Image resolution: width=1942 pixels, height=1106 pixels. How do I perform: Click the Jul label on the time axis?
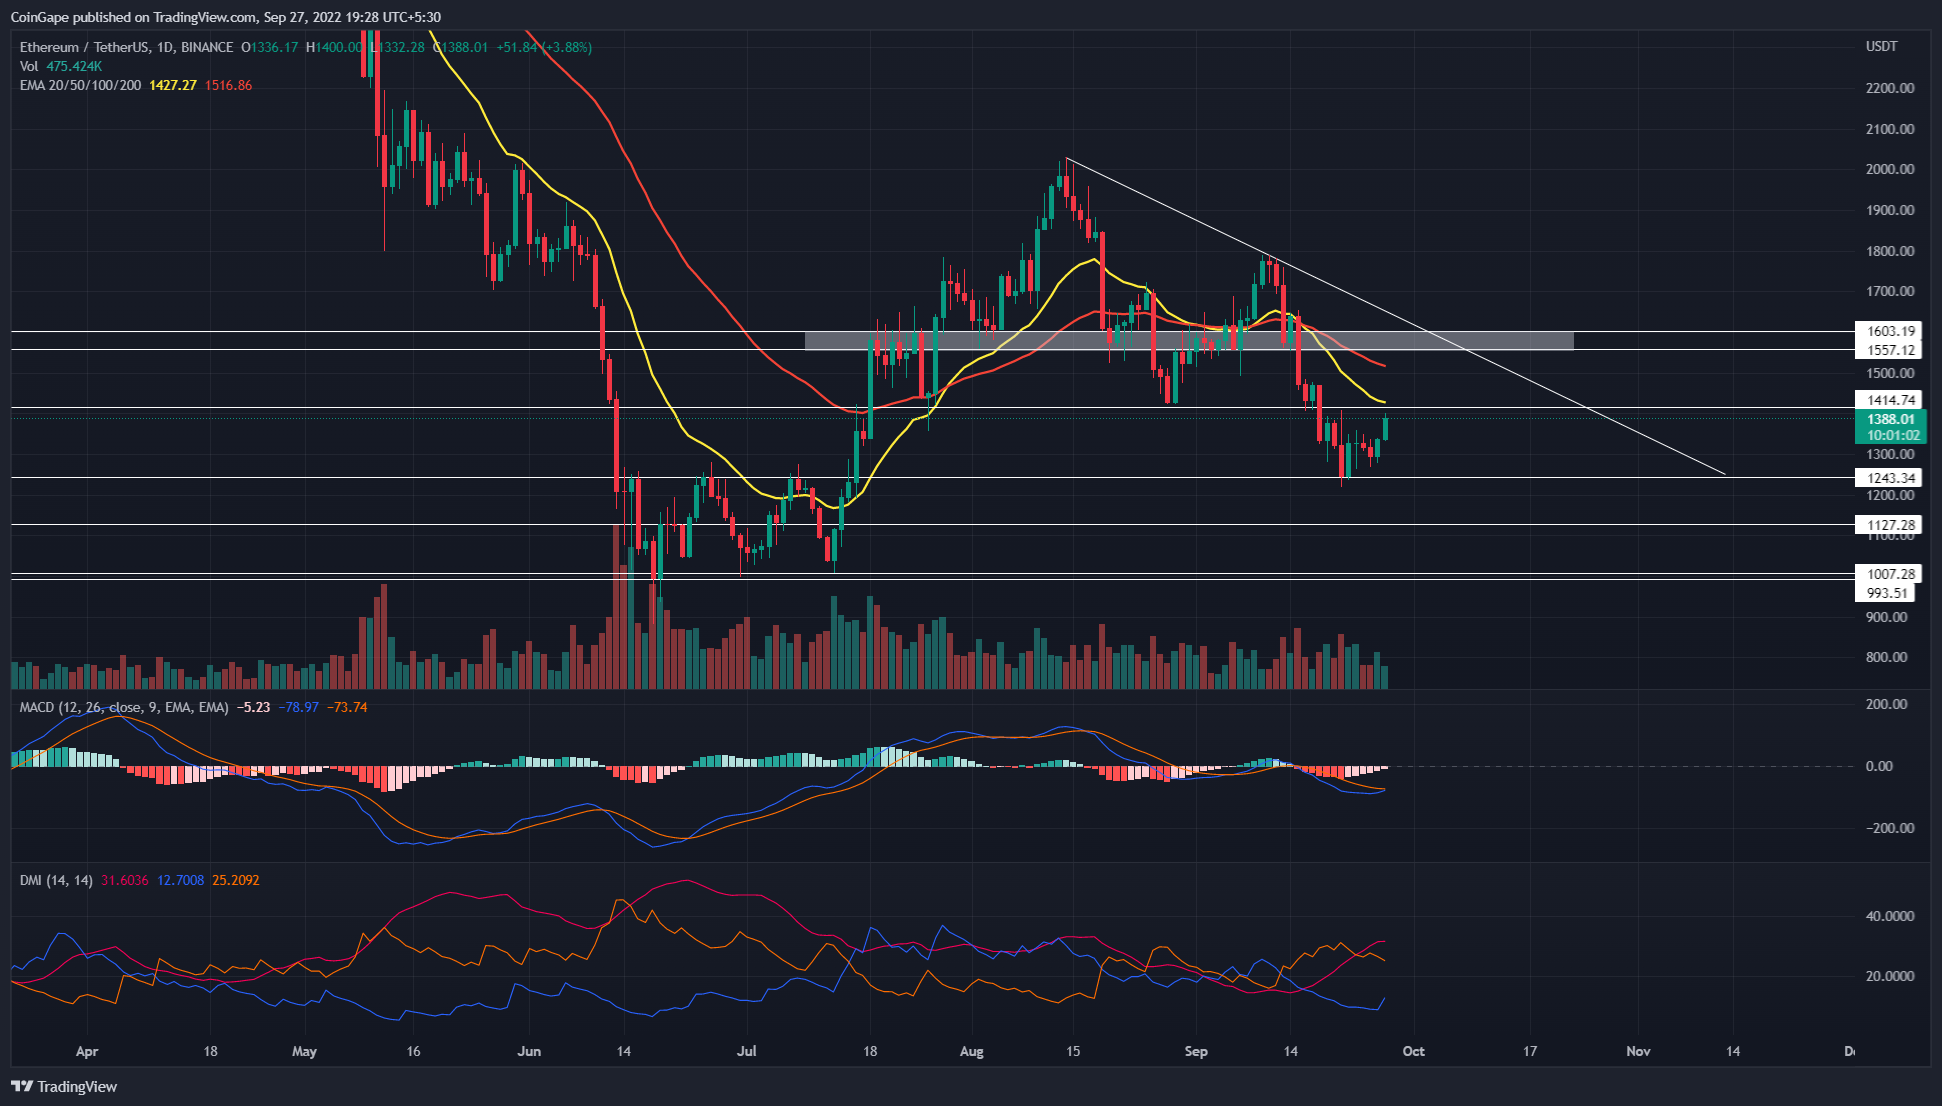click(746, 1051)
